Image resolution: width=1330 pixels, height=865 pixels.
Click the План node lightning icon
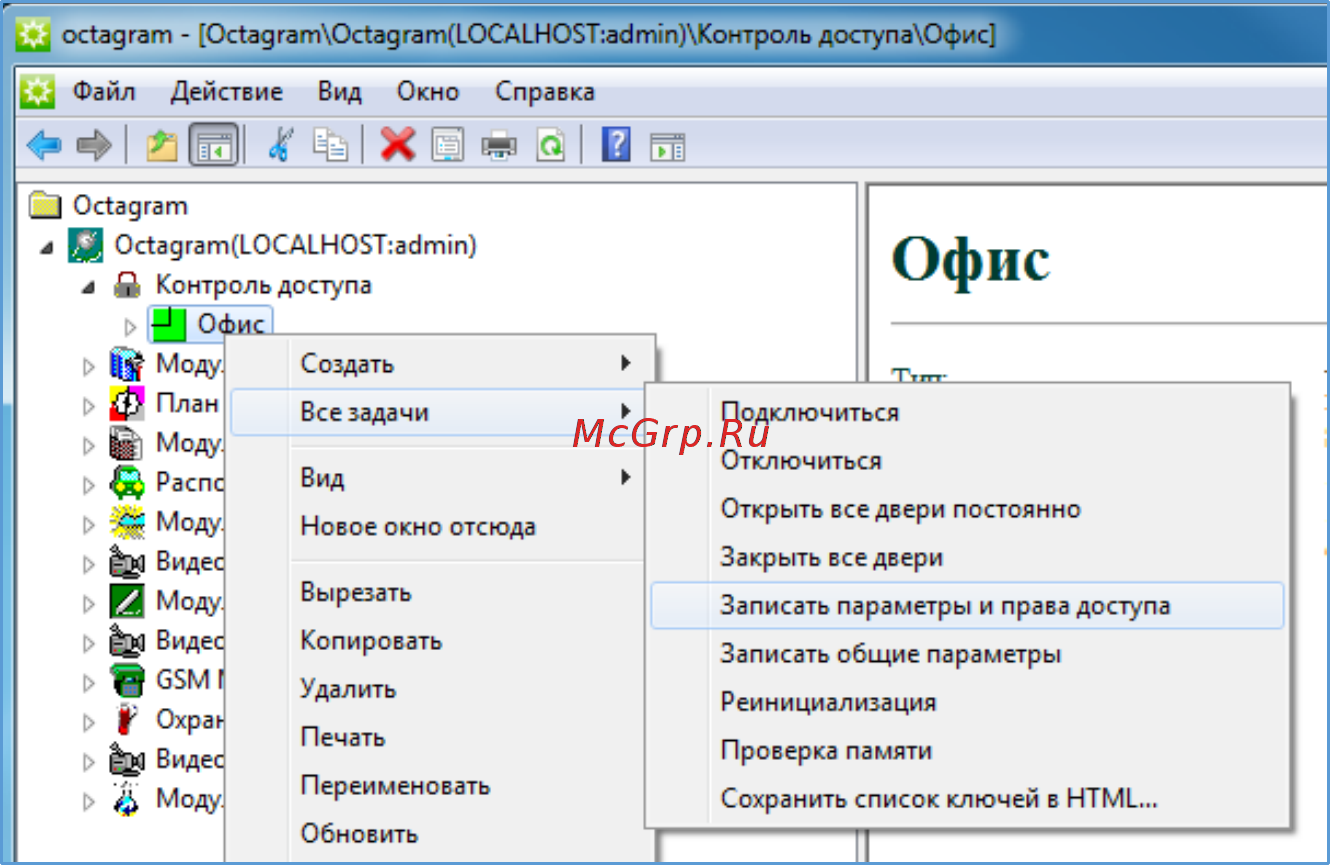[127, 403]
